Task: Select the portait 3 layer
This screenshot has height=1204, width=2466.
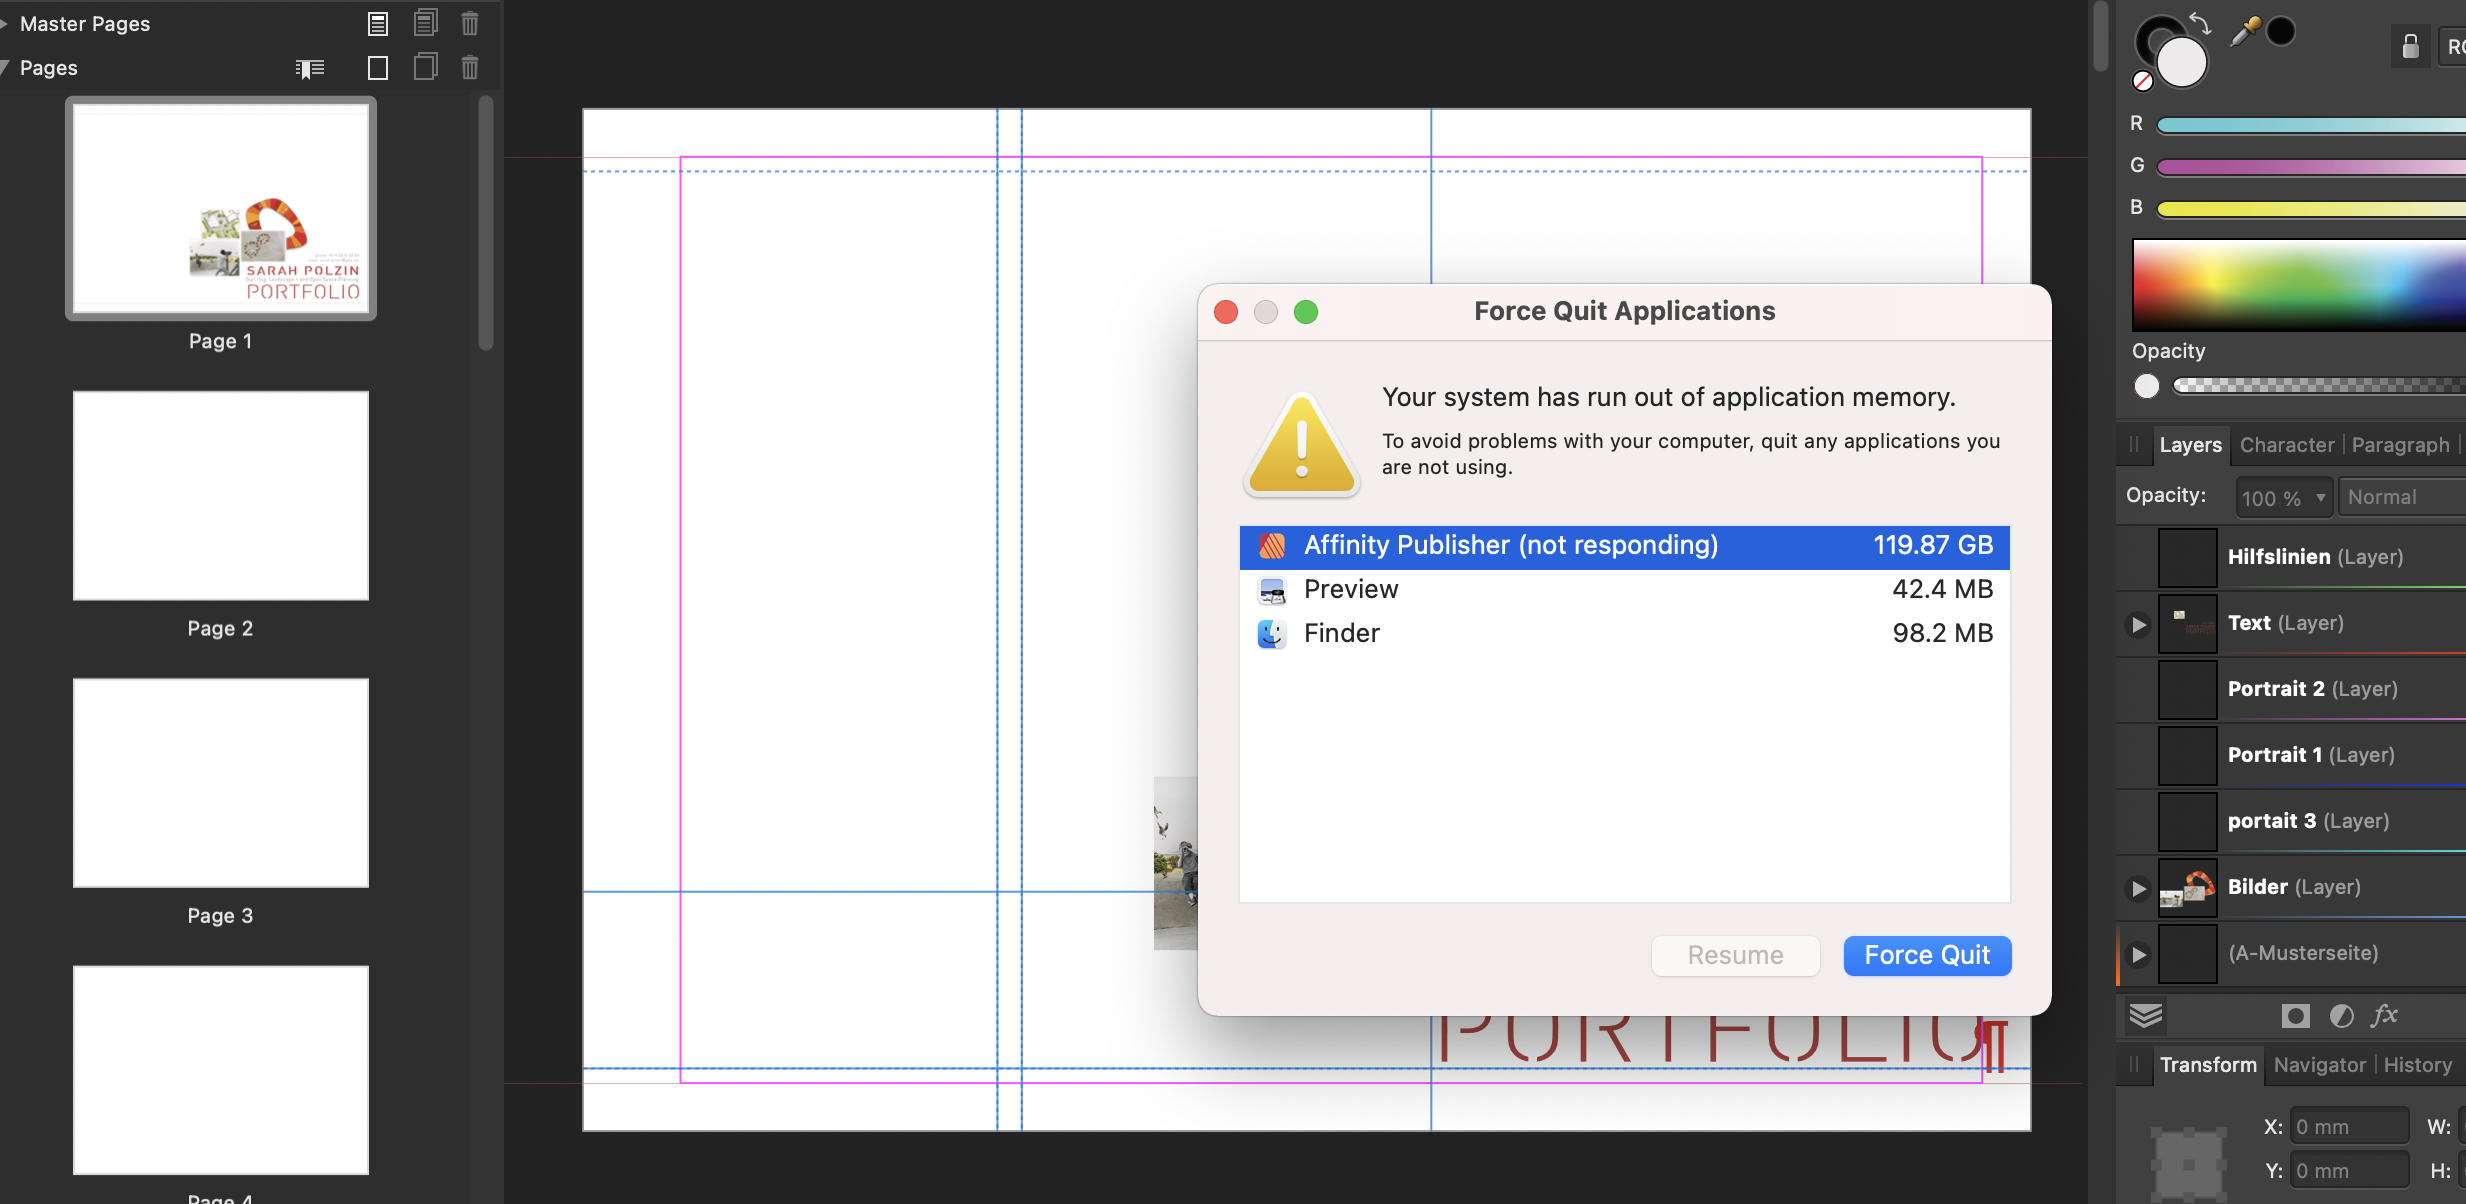Action: [2291, 822]
